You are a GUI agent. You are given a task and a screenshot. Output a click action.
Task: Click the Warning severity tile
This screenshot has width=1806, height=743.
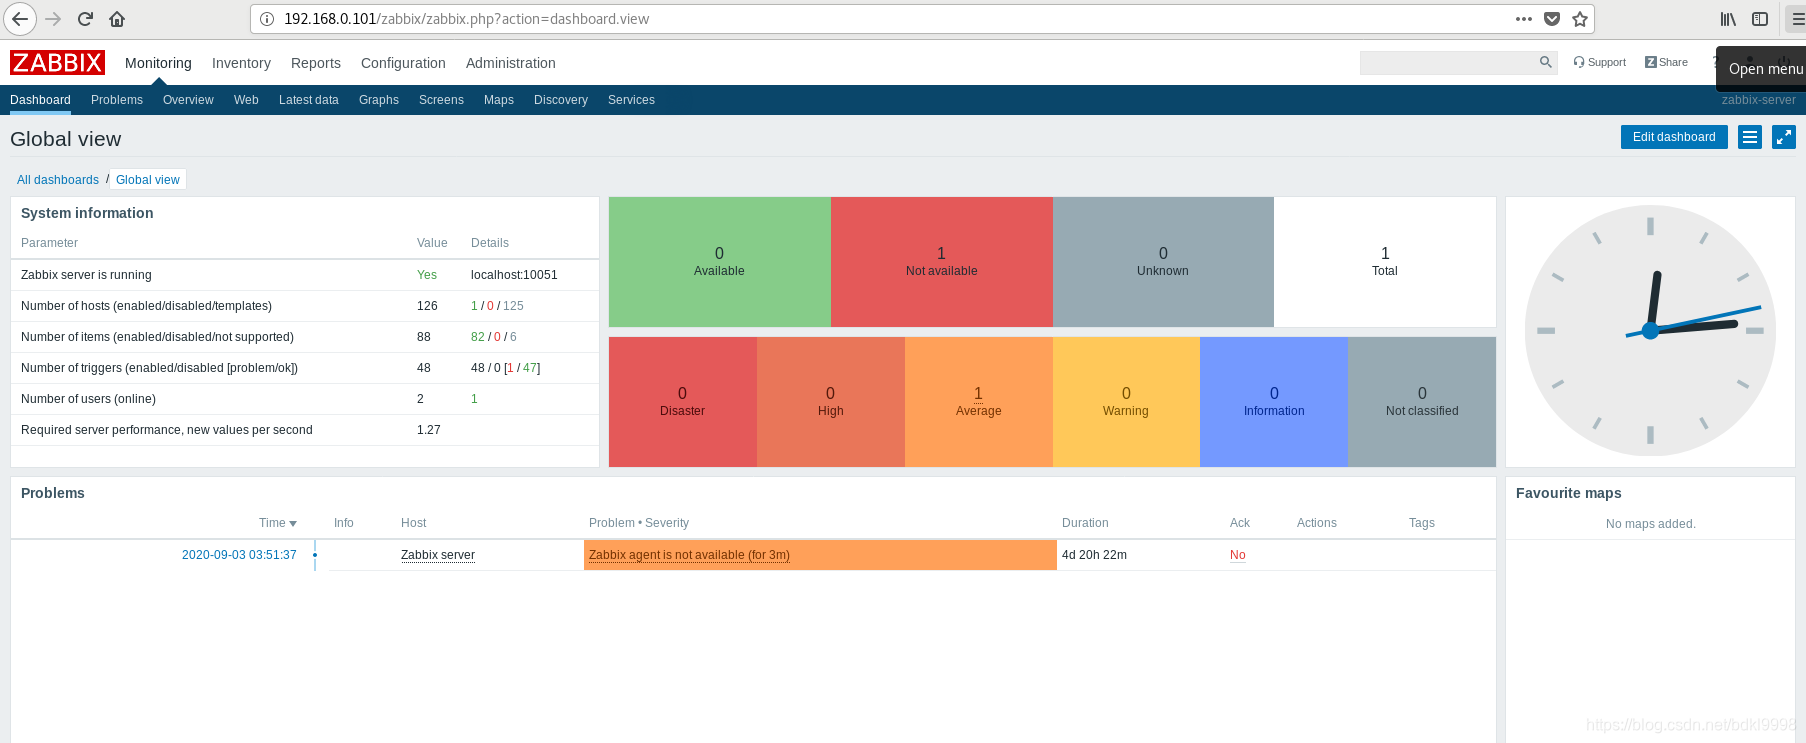[1126, 402]
